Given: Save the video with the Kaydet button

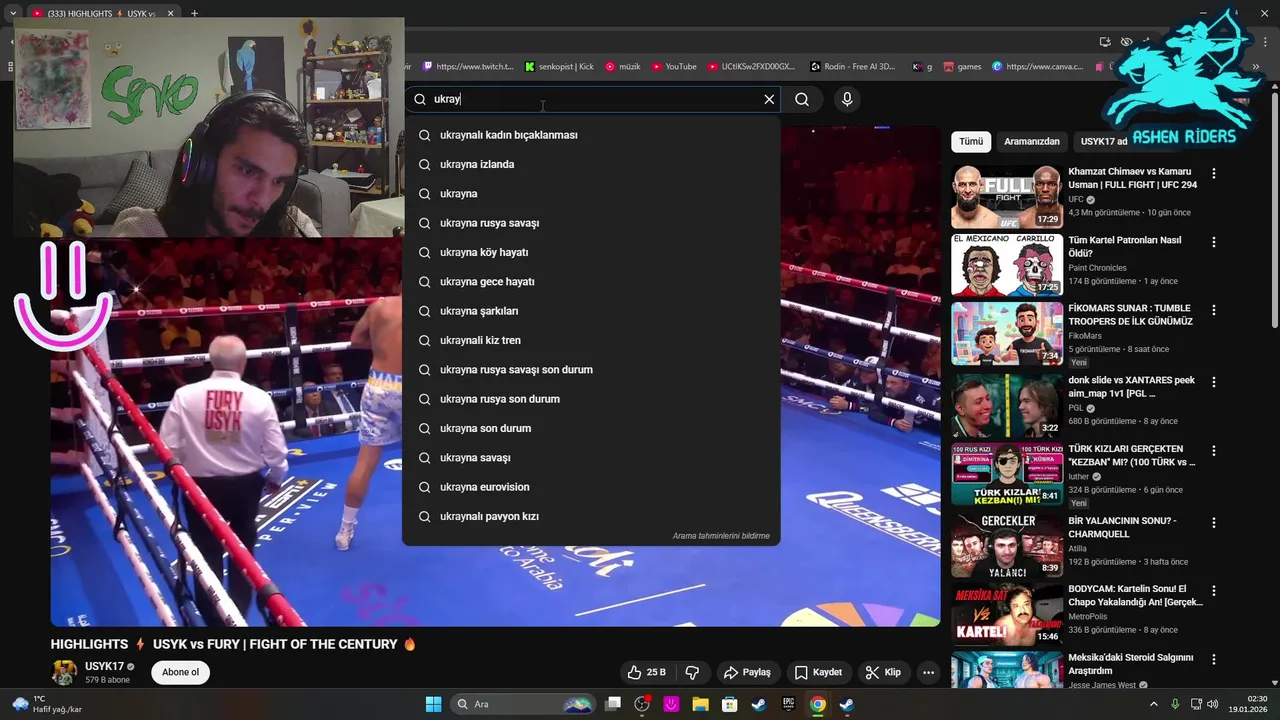Looking at the screenshot, I should pos(818,672).
